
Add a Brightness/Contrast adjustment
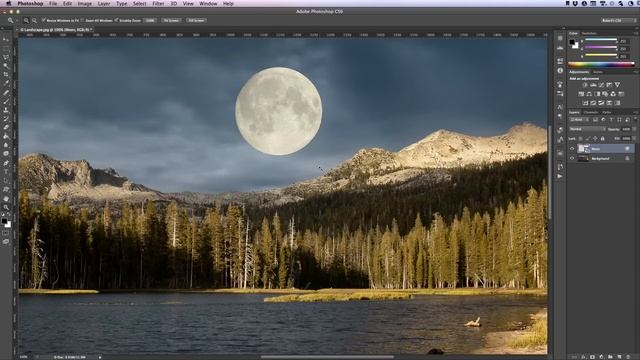(585, 85)
